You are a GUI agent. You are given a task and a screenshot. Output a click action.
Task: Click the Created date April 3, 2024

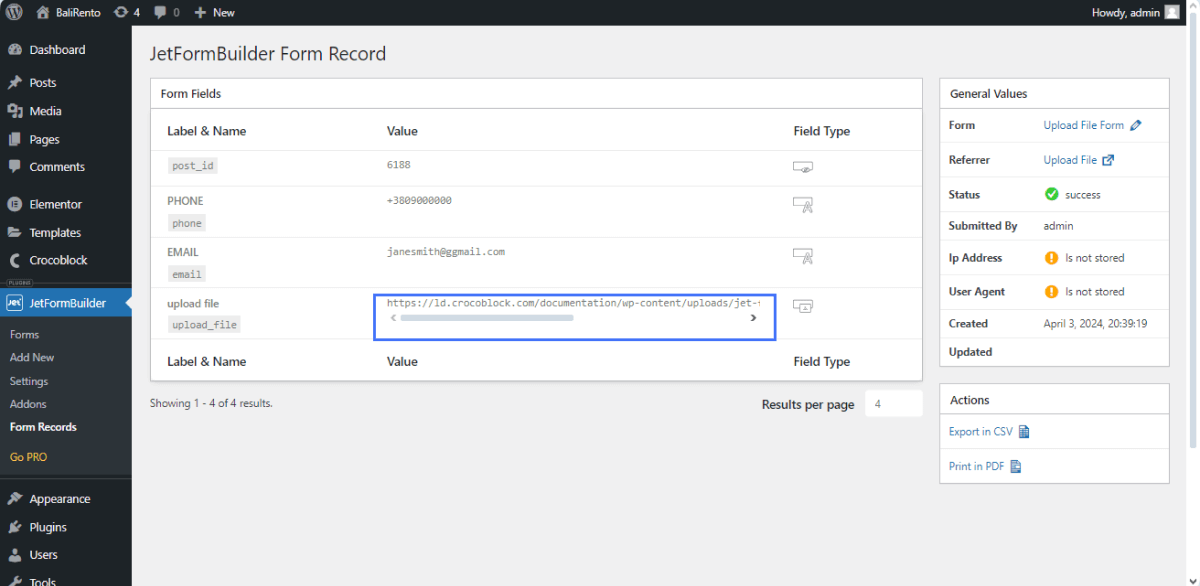(x=1095, y=324)
